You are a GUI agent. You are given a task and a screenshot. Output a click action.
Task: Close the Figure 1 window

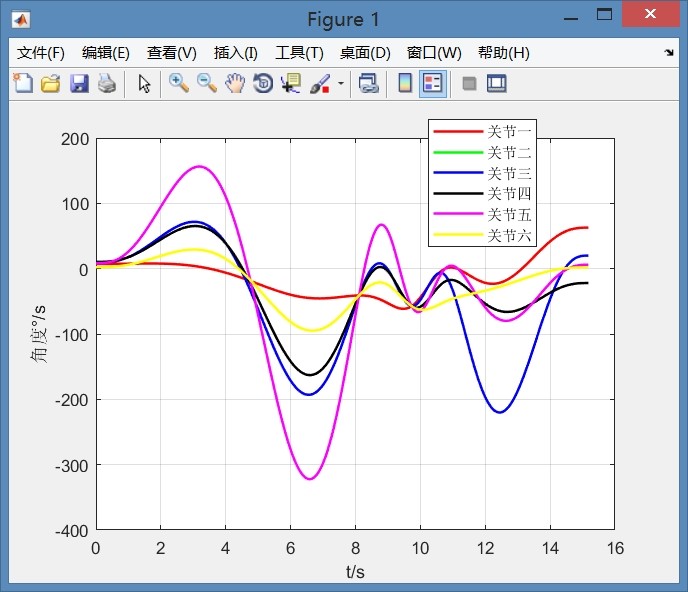(x=650, y=14)
